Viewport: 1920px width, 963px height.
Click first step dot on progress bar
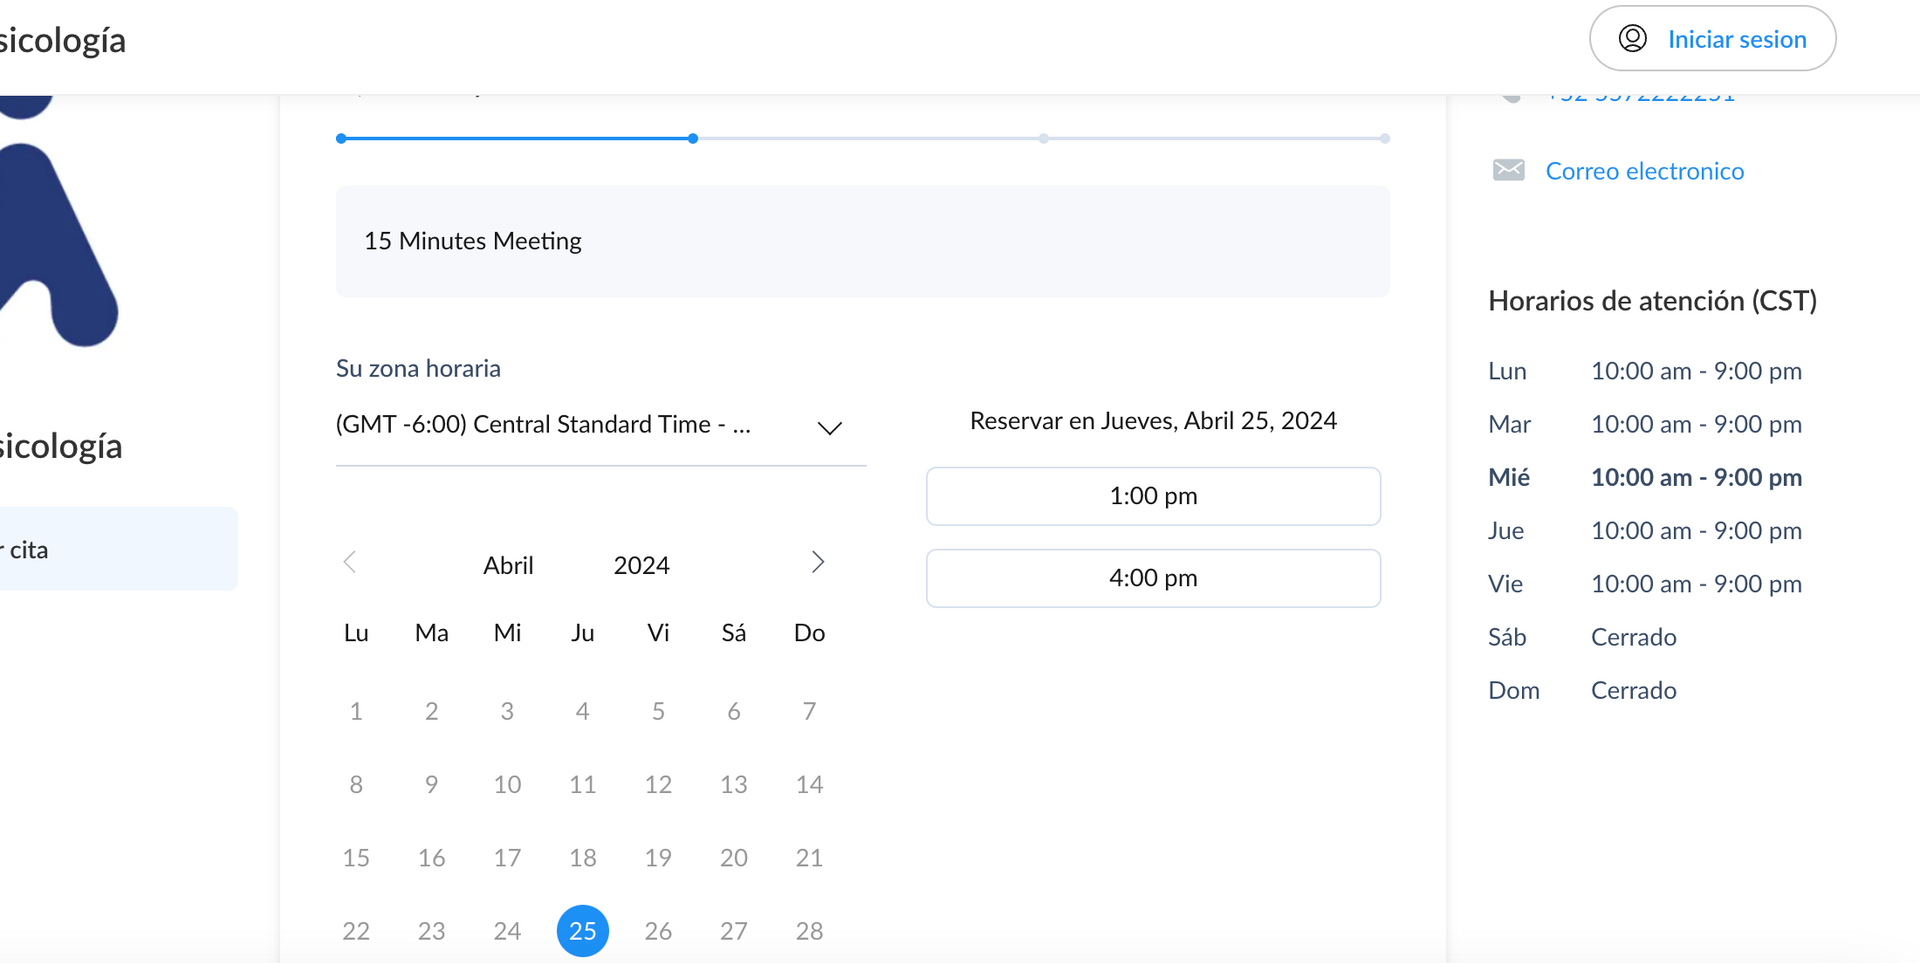[x=341, y=139]
